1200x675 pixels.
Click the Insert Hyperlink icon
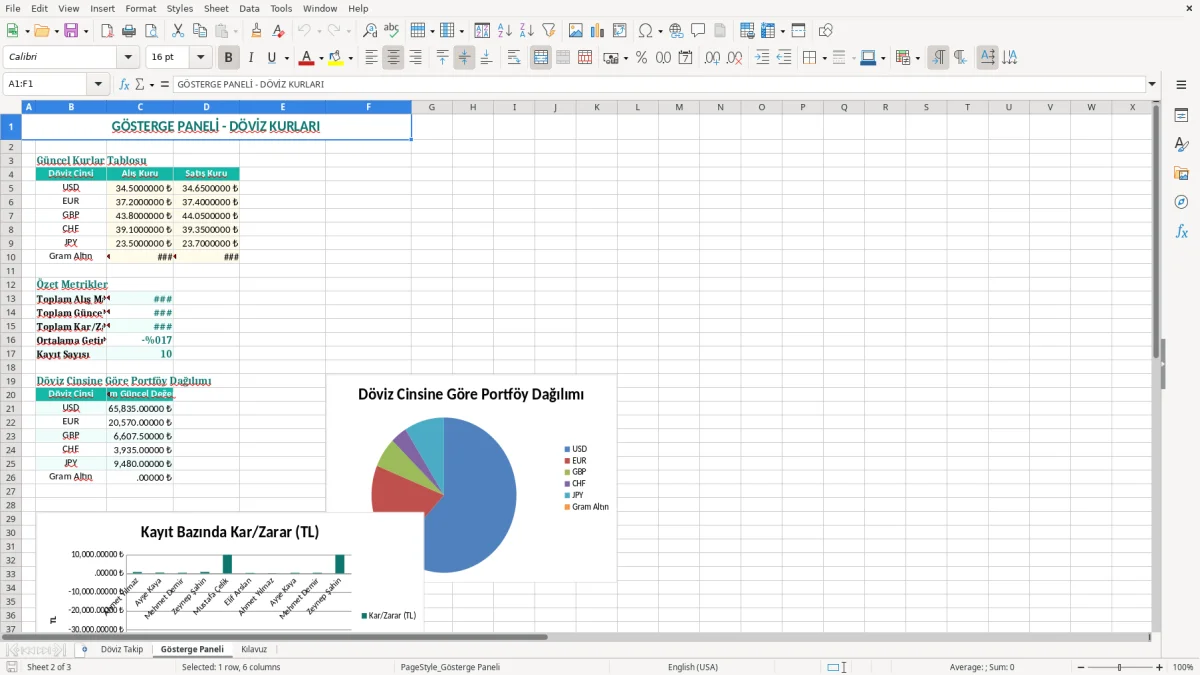[x=676, y=31]
